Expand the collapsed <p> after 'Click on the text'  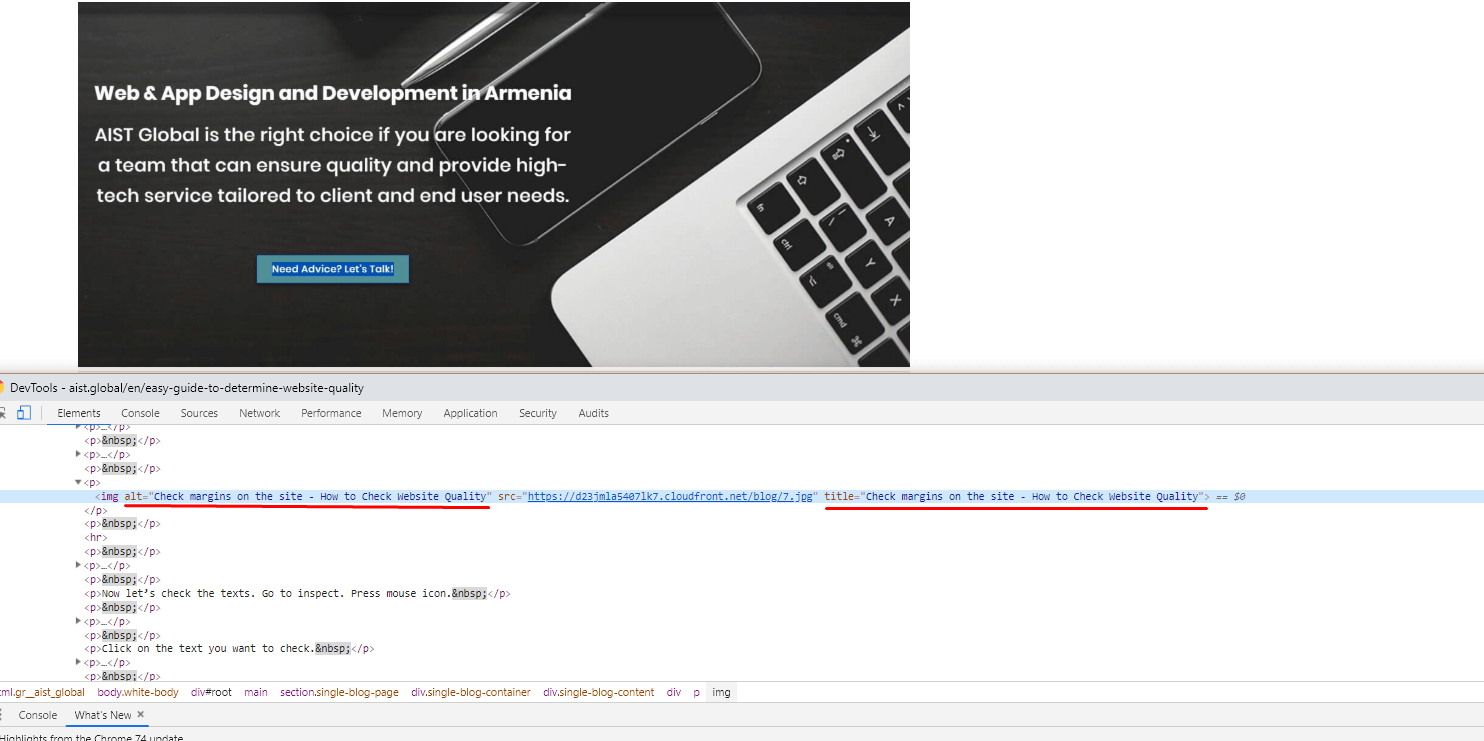(x=79, y=662)
